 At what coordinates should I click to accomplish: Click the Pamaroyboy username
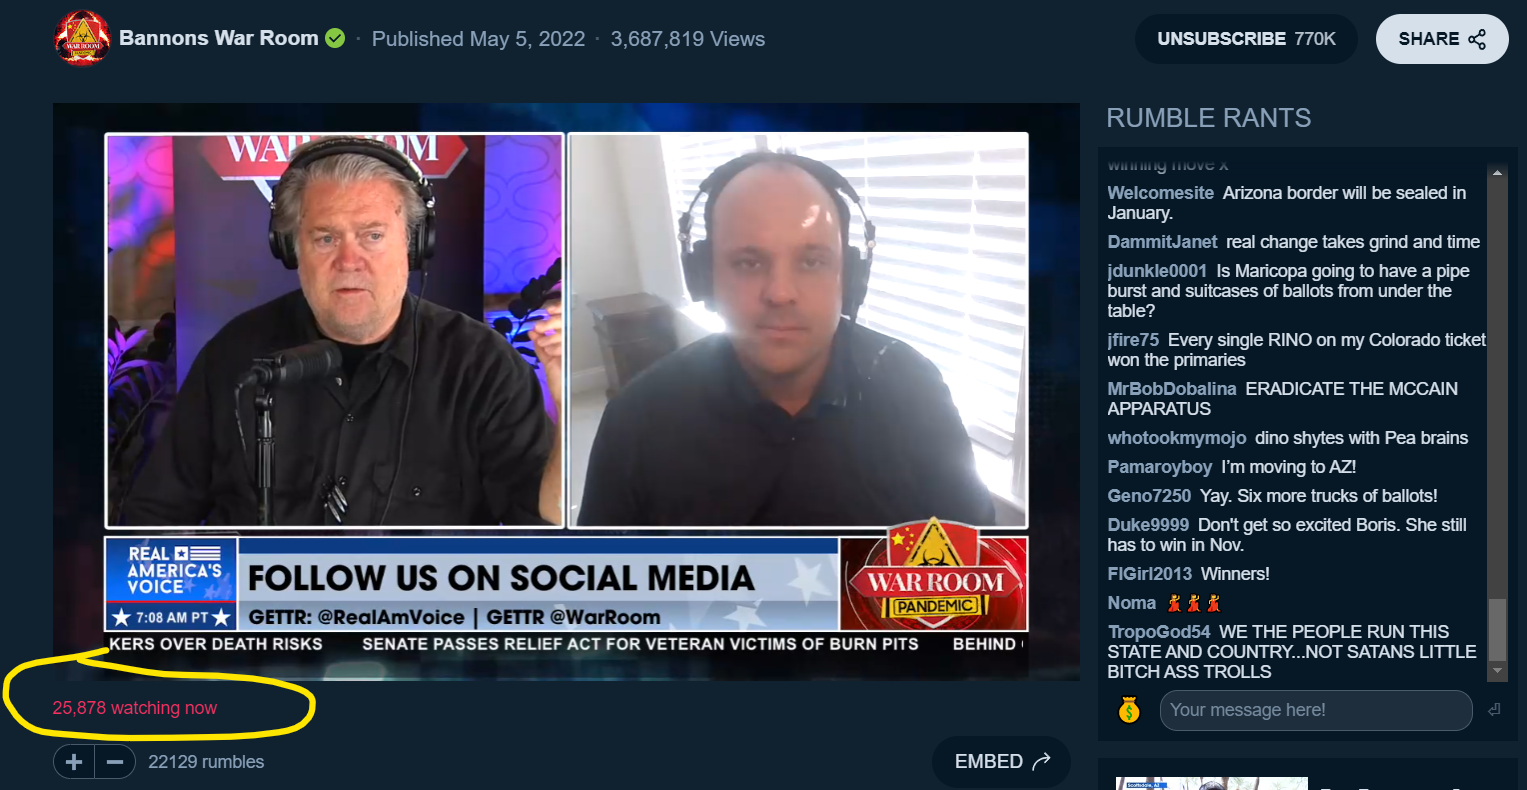(1160, 467)
